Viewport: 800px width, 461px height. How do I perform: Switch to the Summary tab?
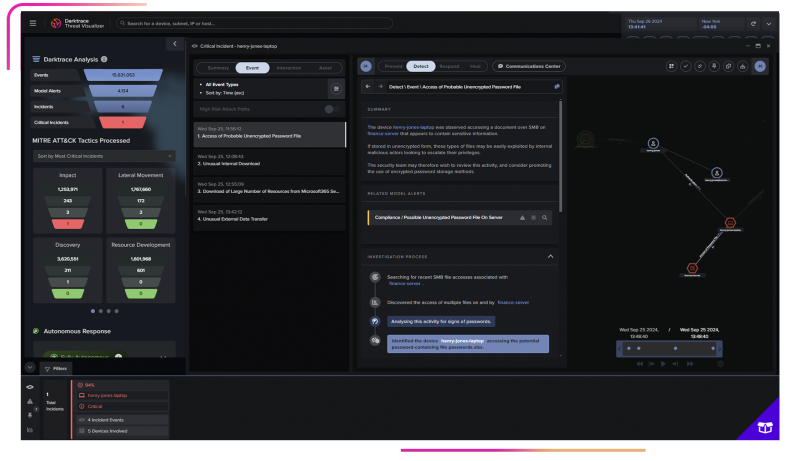217,68
